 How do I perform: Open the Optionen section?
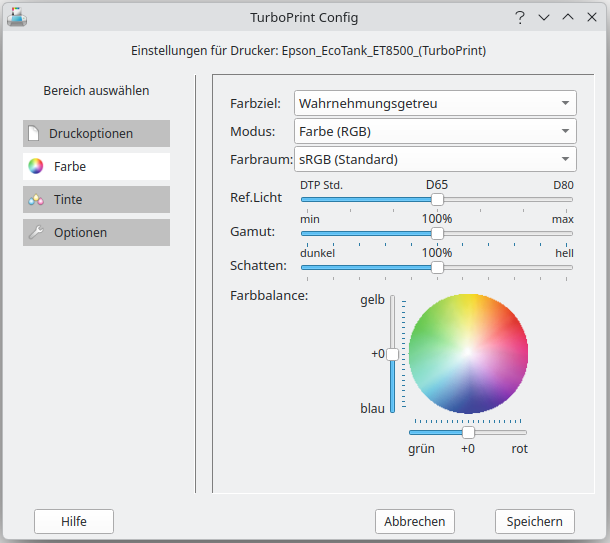(96, 233)
